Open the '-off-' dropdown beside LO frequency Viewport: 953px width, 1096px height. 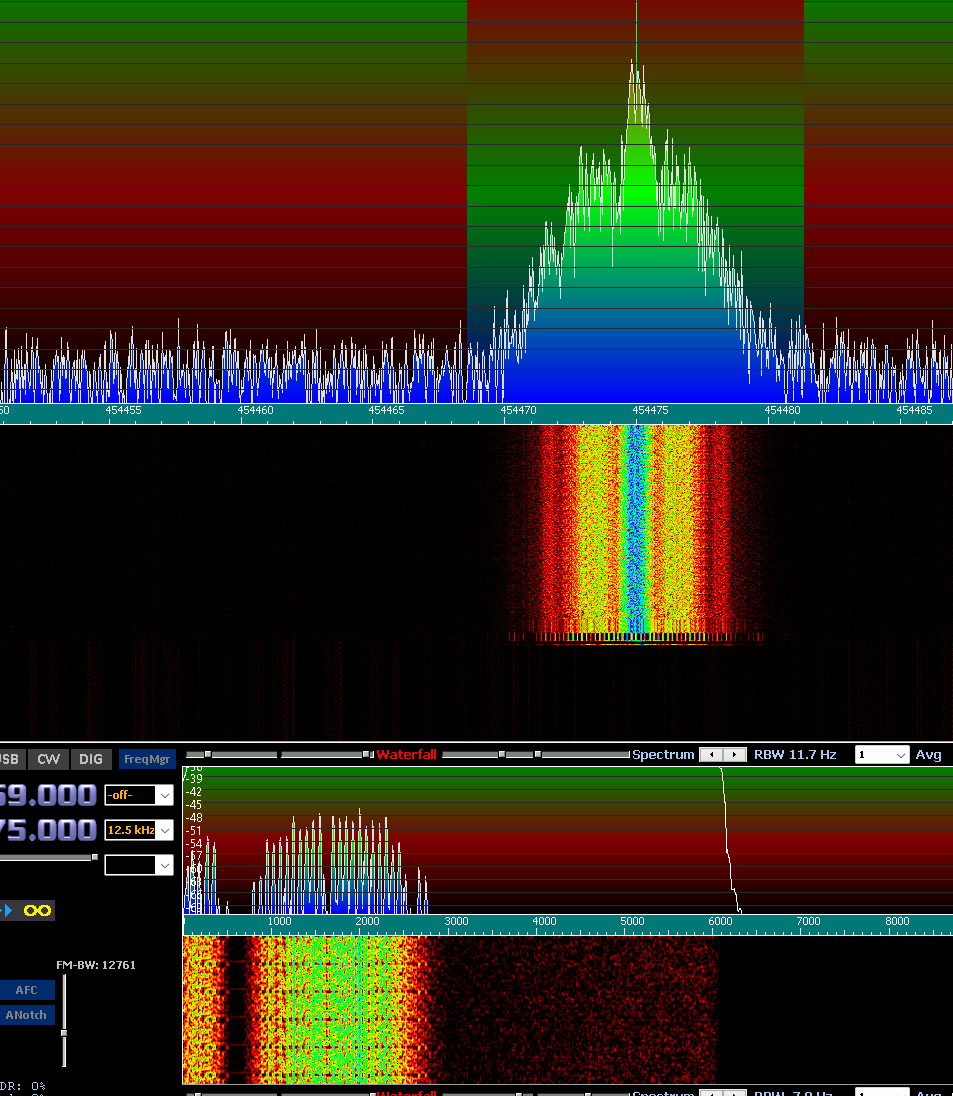click(x=139, y=795)
